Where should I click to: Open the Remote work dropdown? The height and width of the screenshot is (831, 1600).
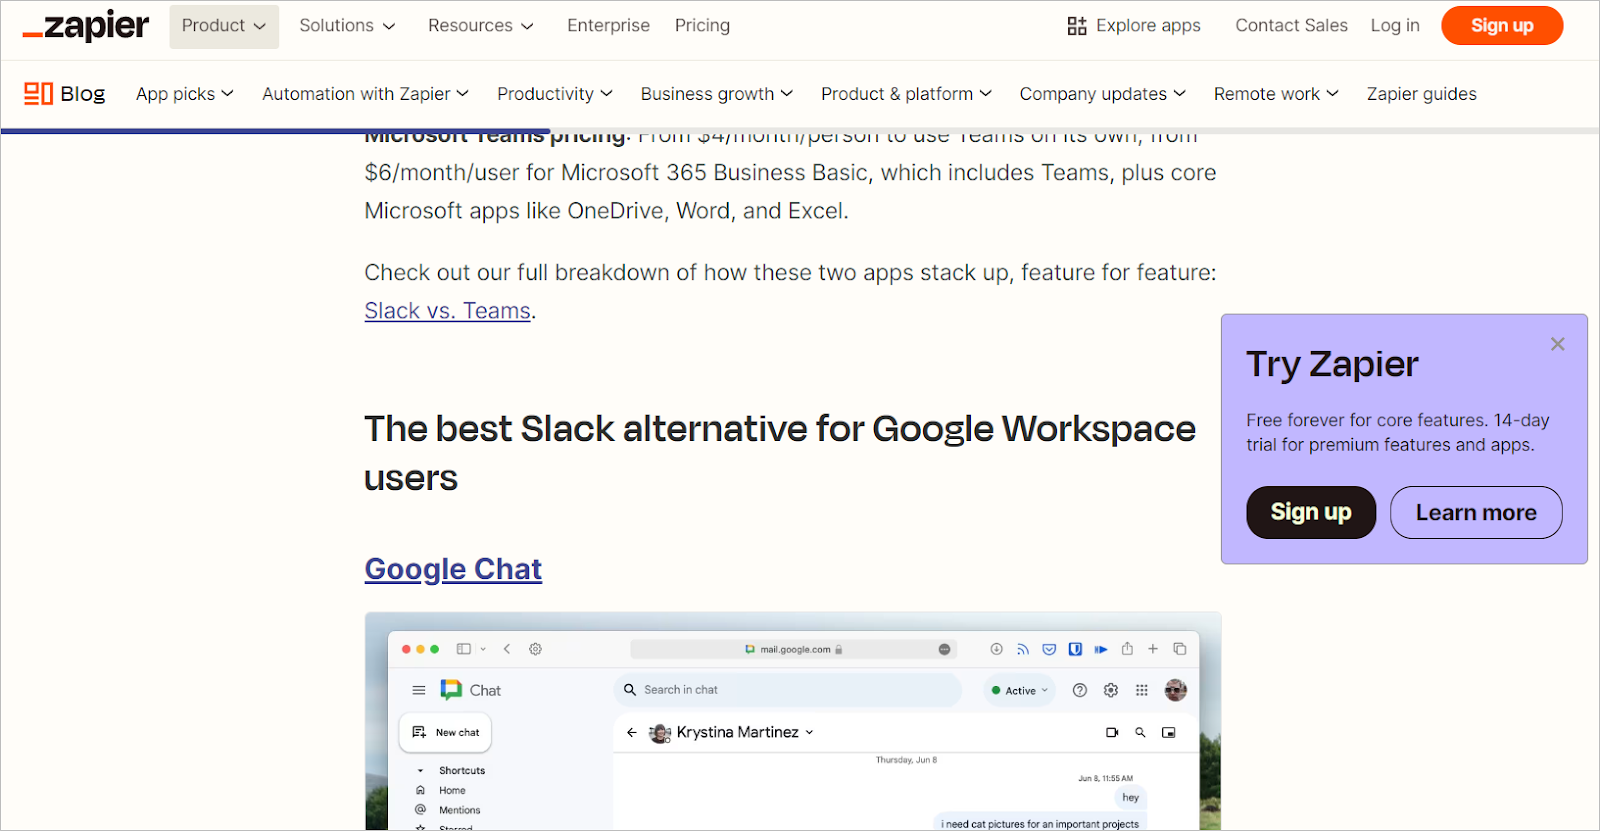click(x=1277, y=94)
